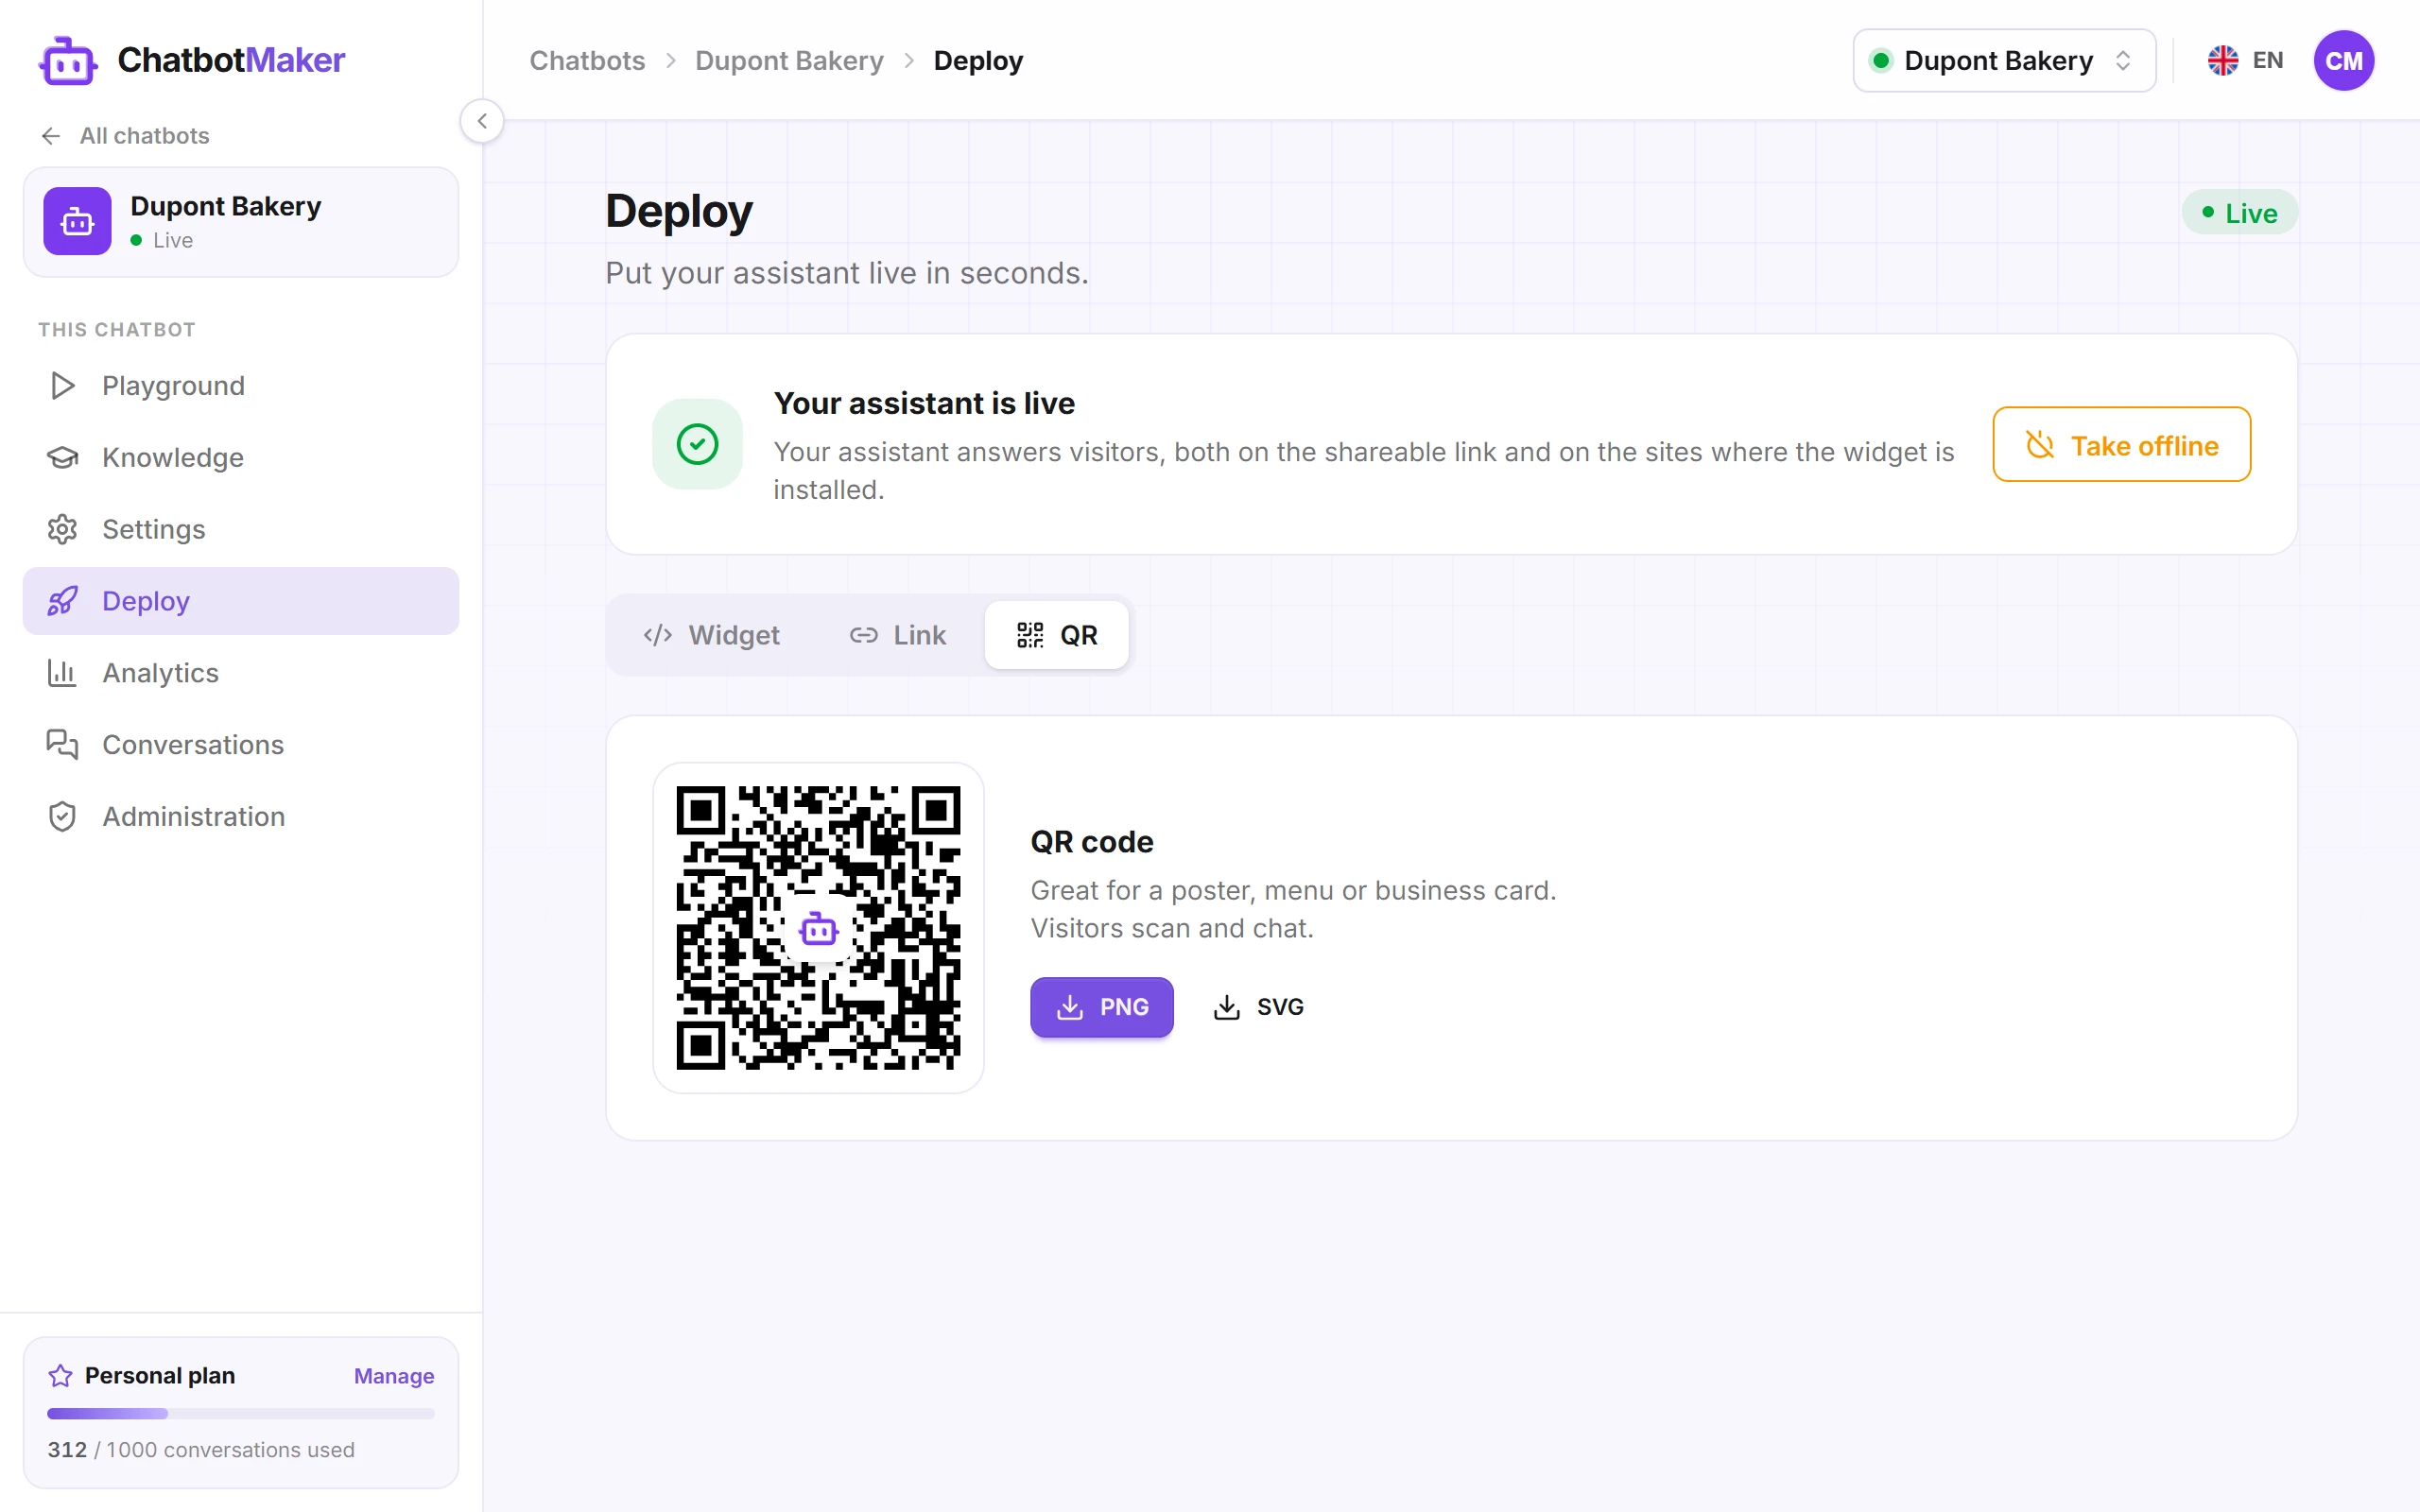Switch to the Link tab
Screen dimensions: 2420x1512
click(x=897, y=635)
